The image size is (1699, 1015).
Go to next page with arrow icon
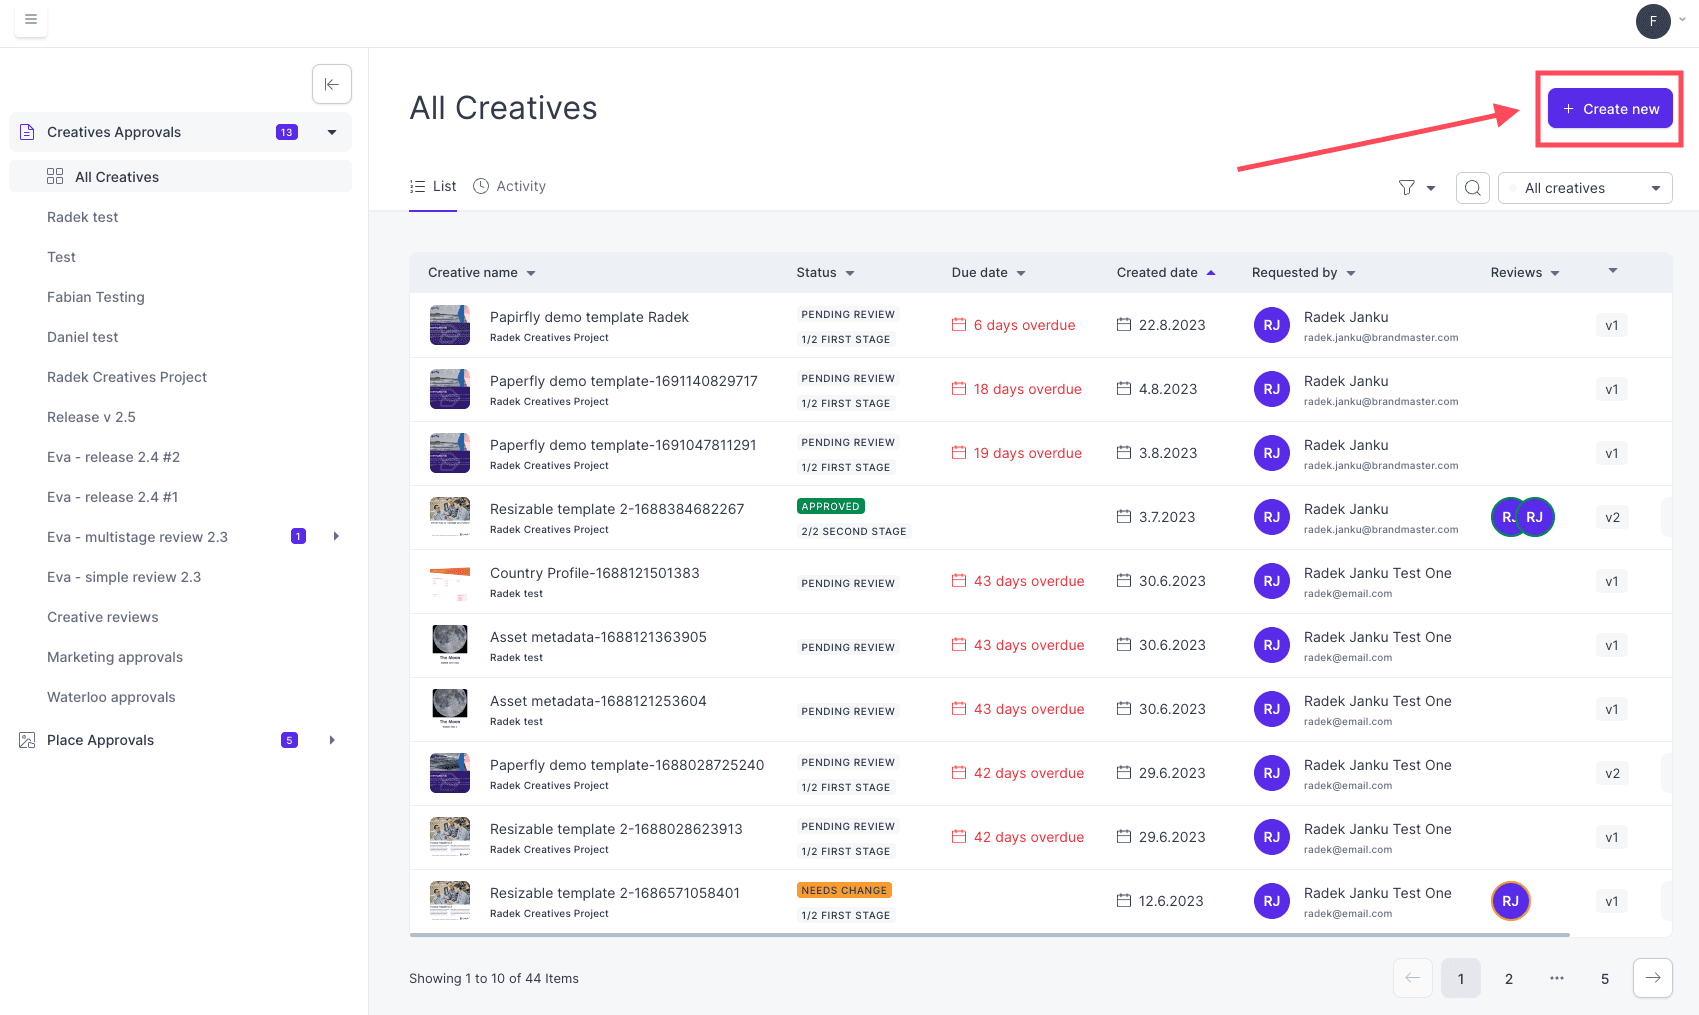coord(1652,978)
